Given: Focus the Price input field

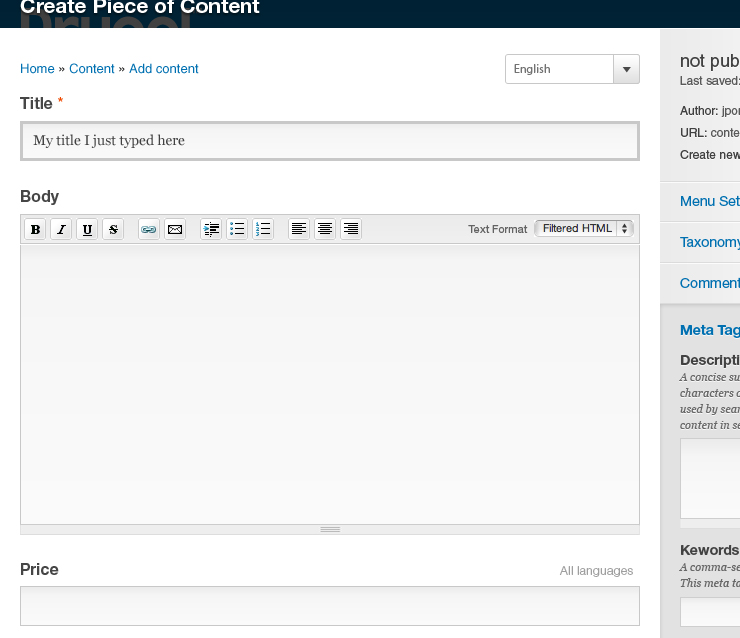Looking at the screenshot, I should pyautogui.click(x=330, y=606).
